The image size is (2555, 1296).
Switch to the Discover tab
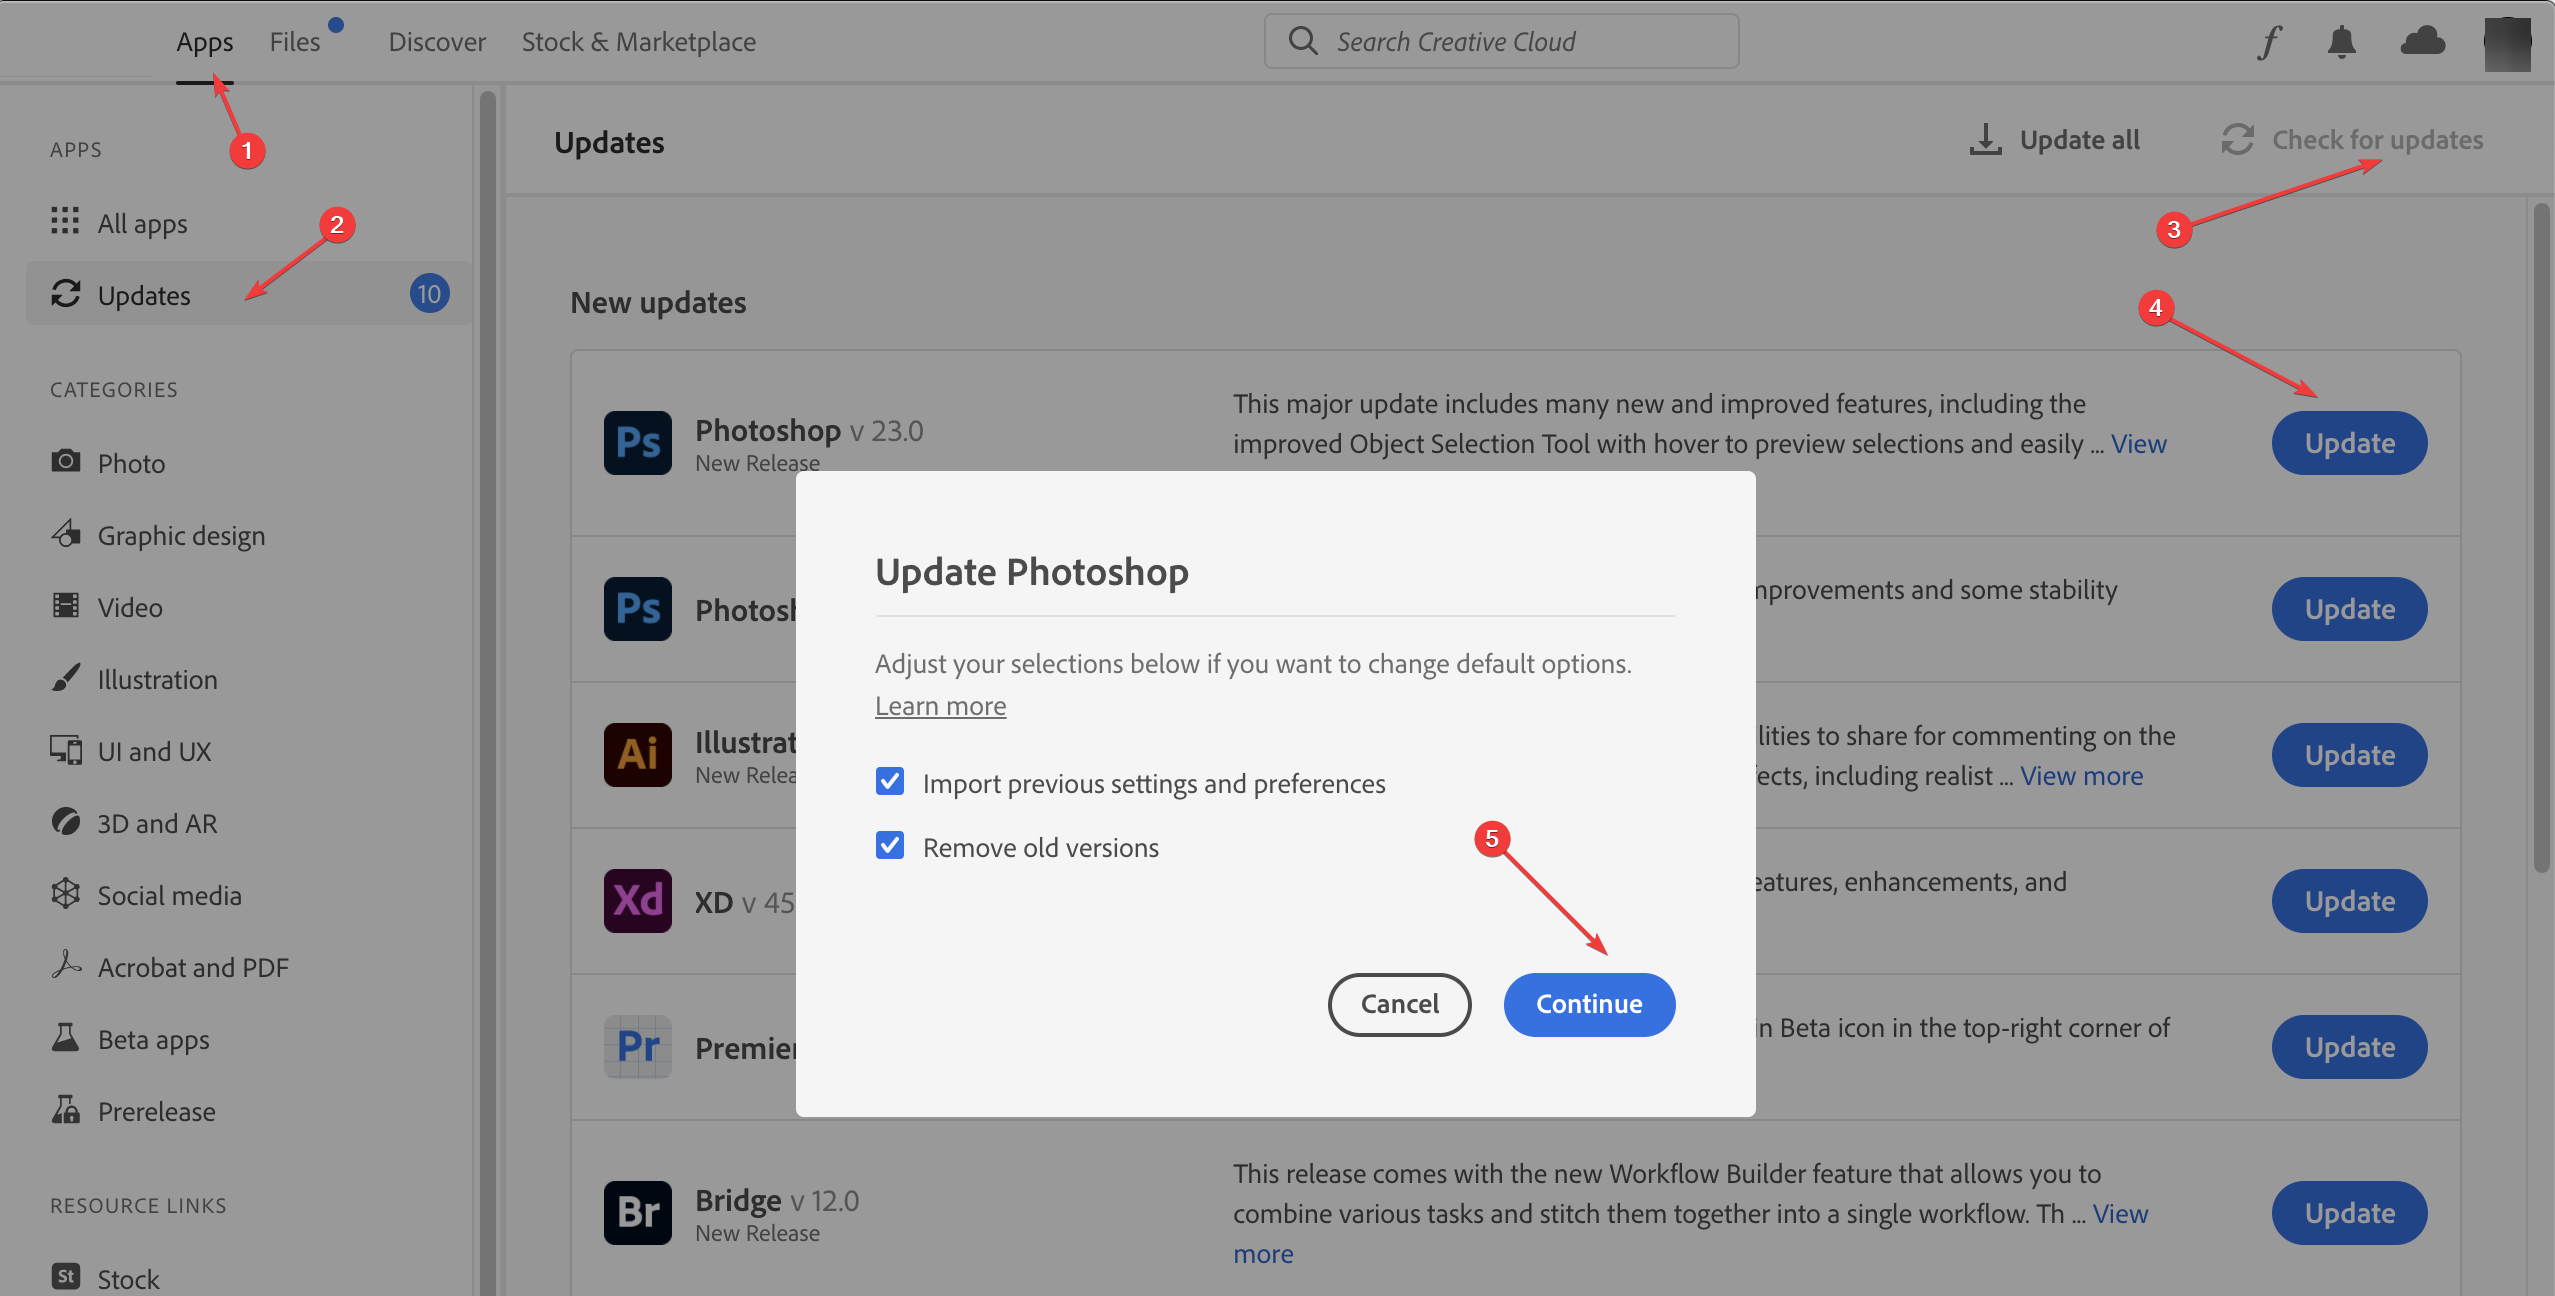[x=437, y=42]
